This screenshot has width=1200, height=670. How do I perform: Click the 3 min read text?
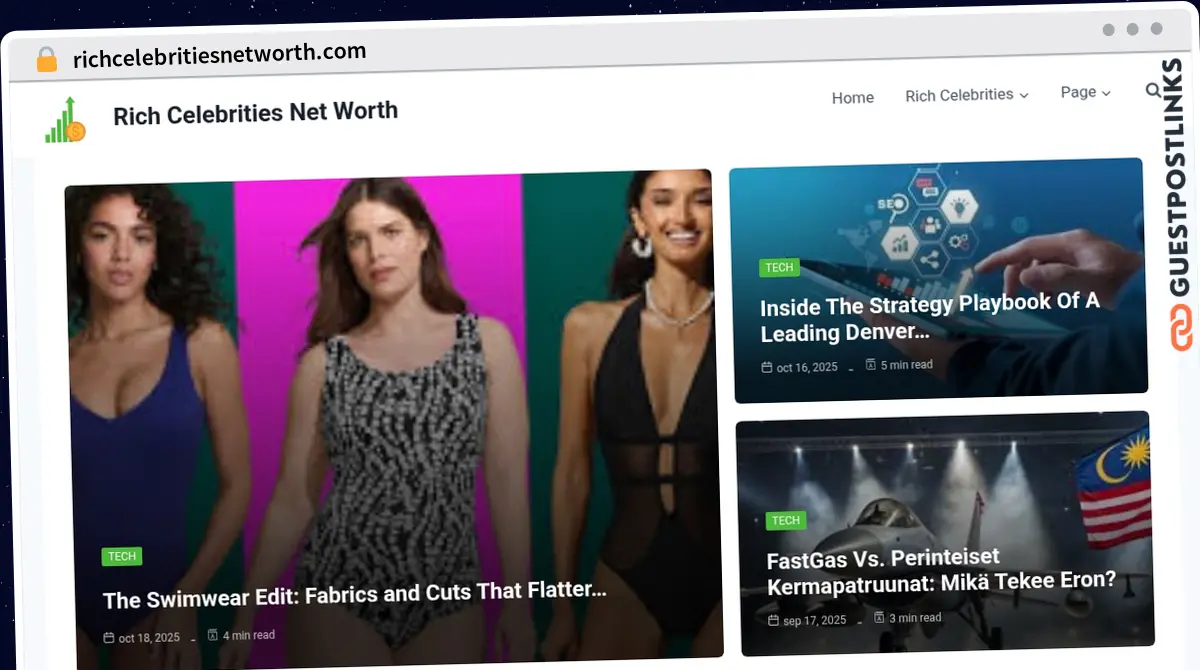(x=915, y=618)
